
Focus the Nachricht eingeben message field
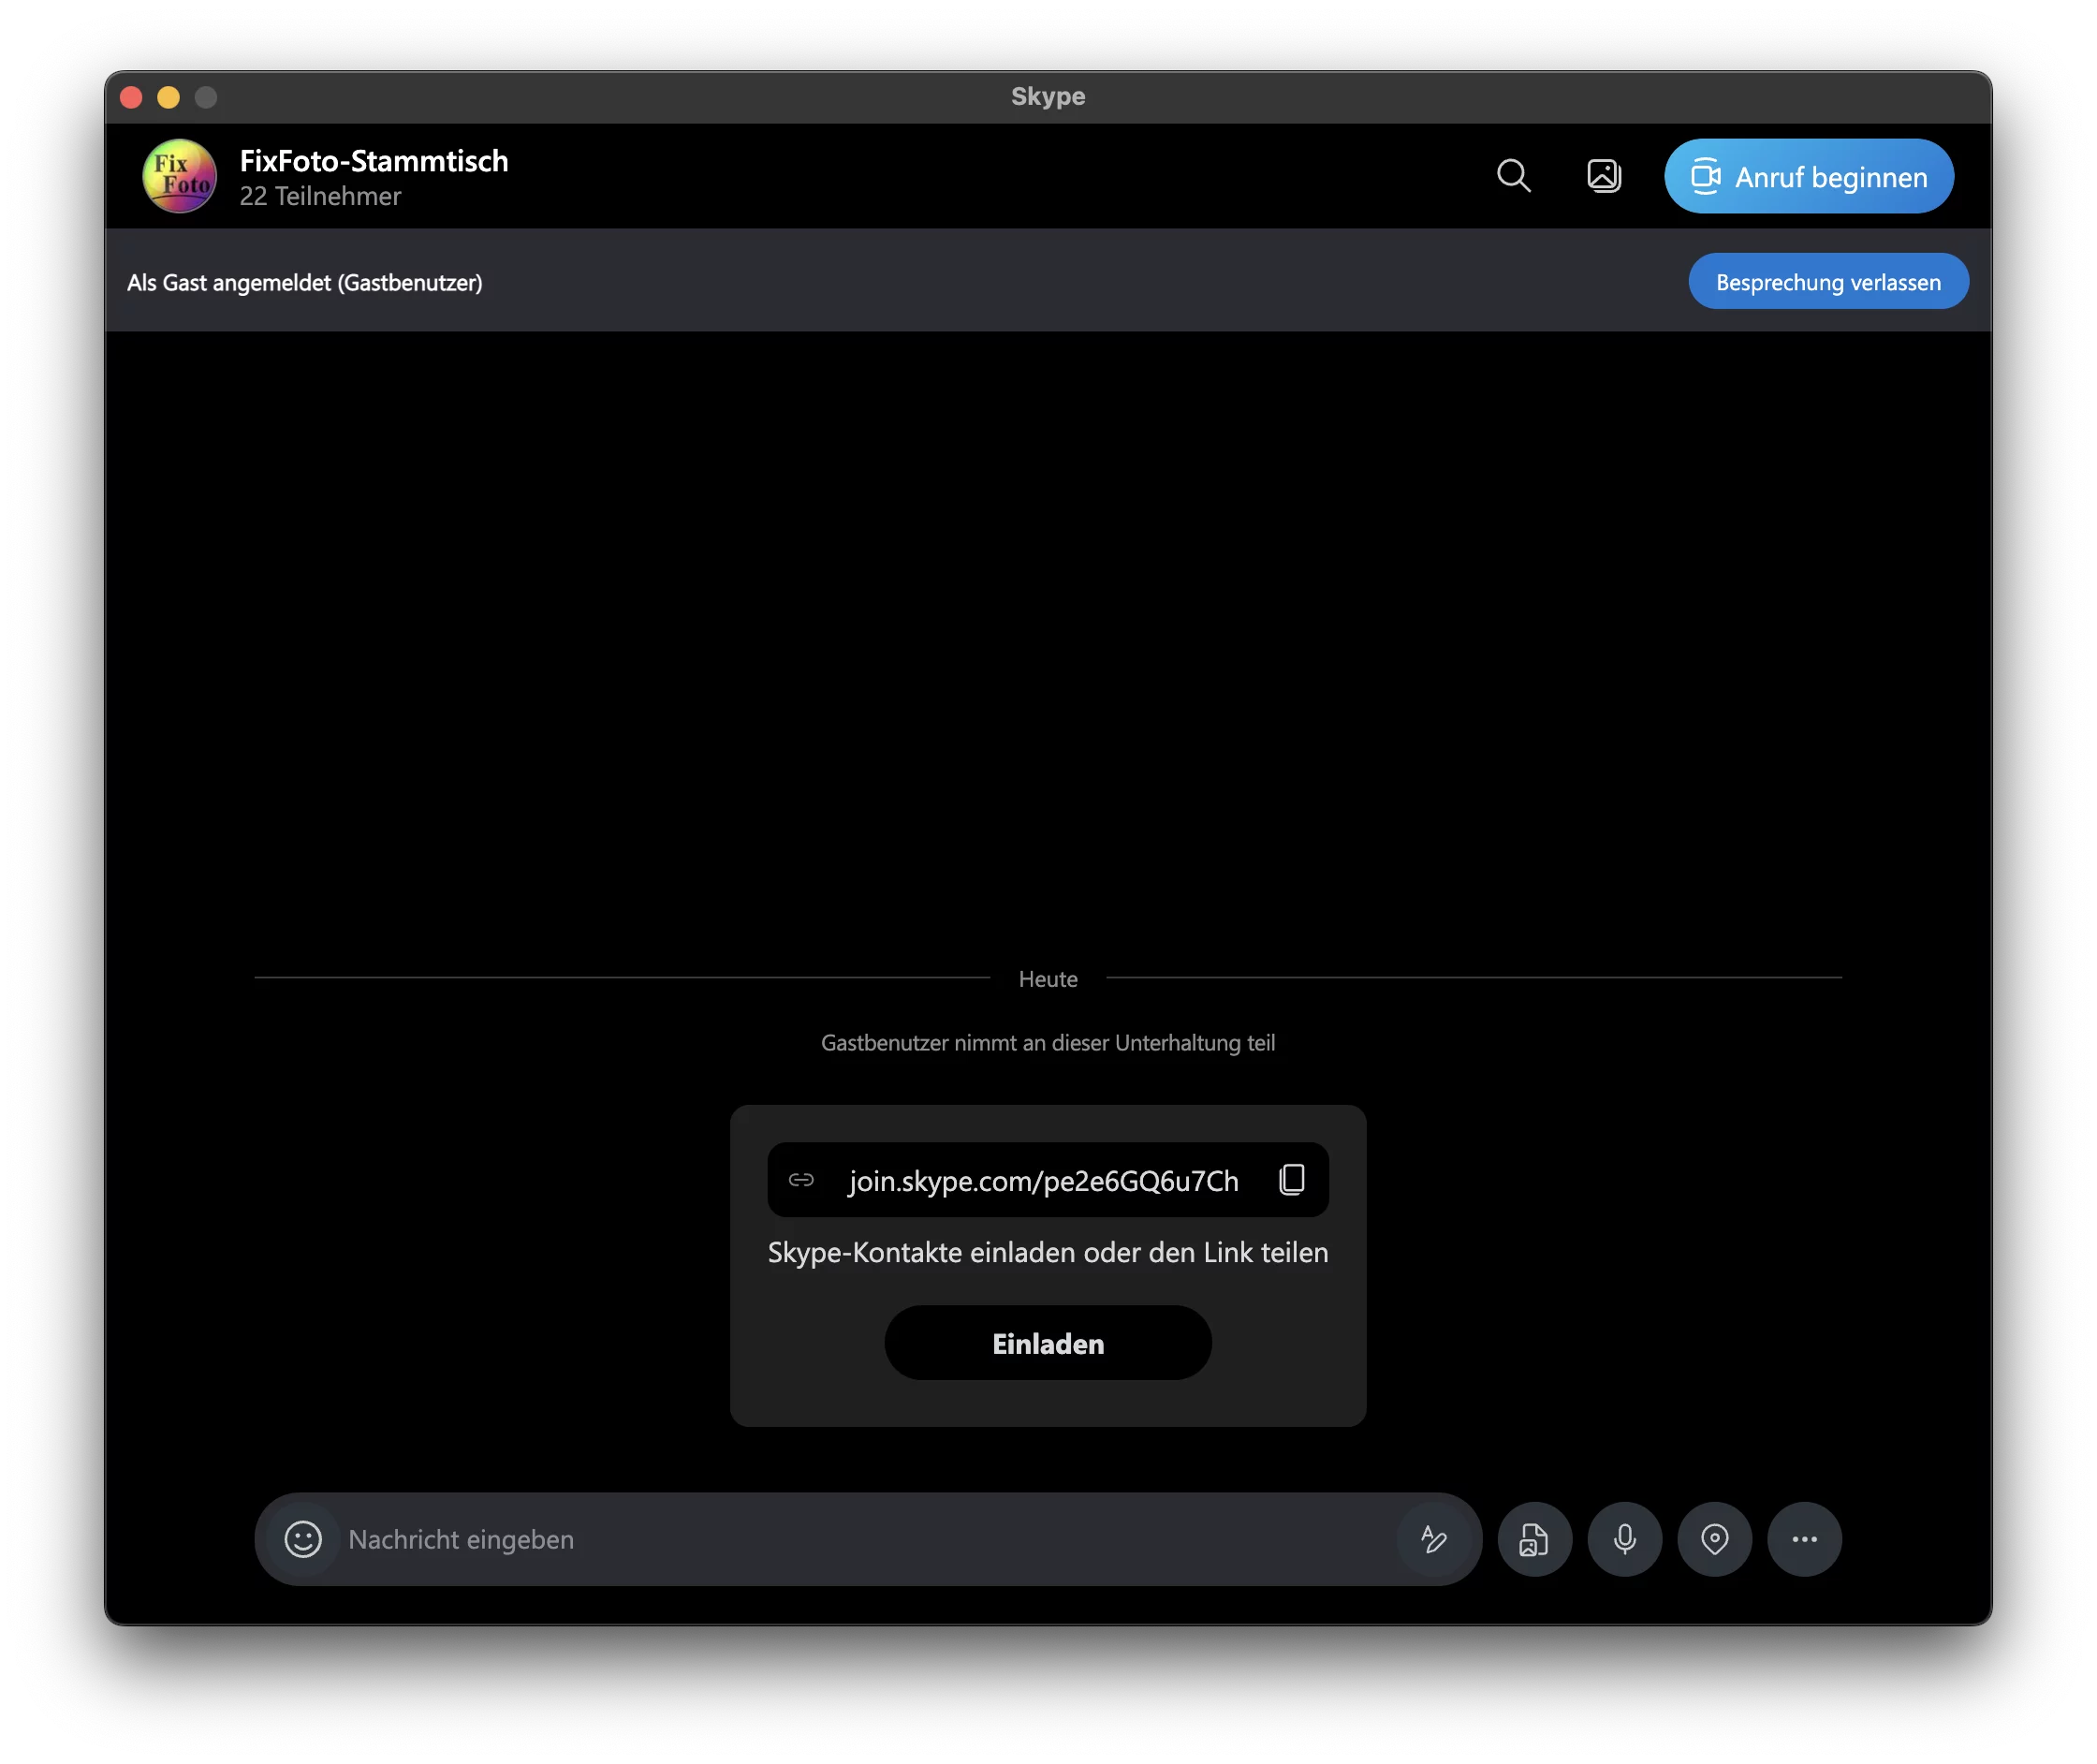point(868,1539)
